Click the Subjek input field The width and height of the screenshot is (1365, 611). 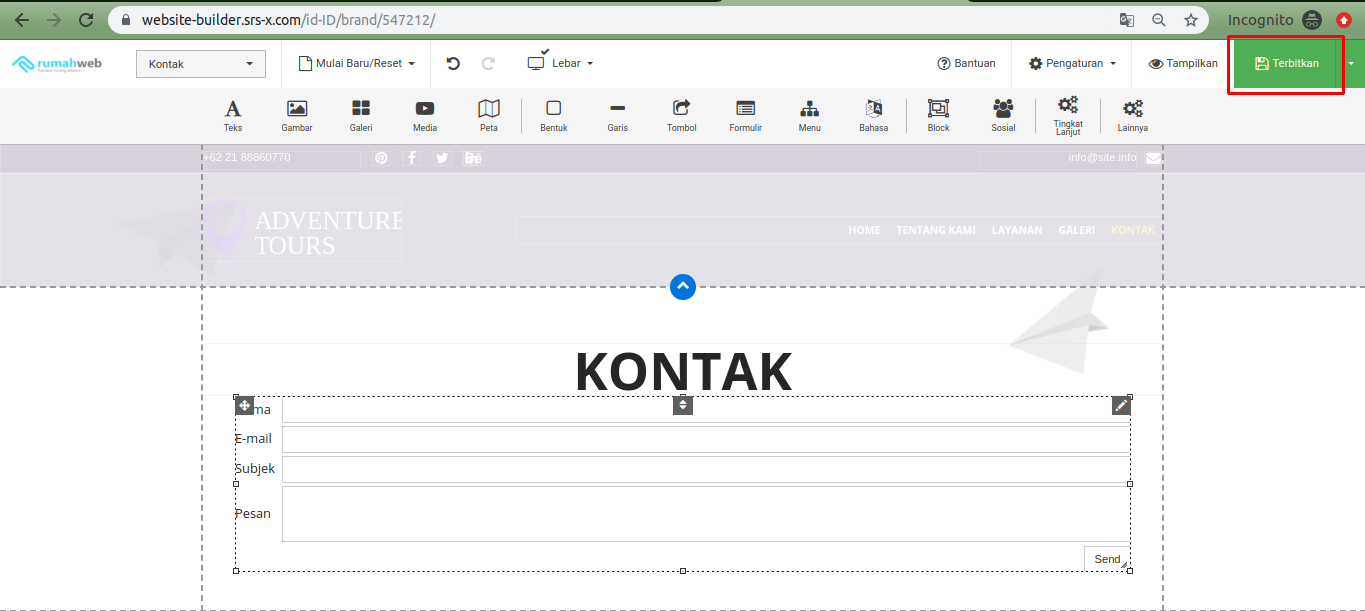706,470
